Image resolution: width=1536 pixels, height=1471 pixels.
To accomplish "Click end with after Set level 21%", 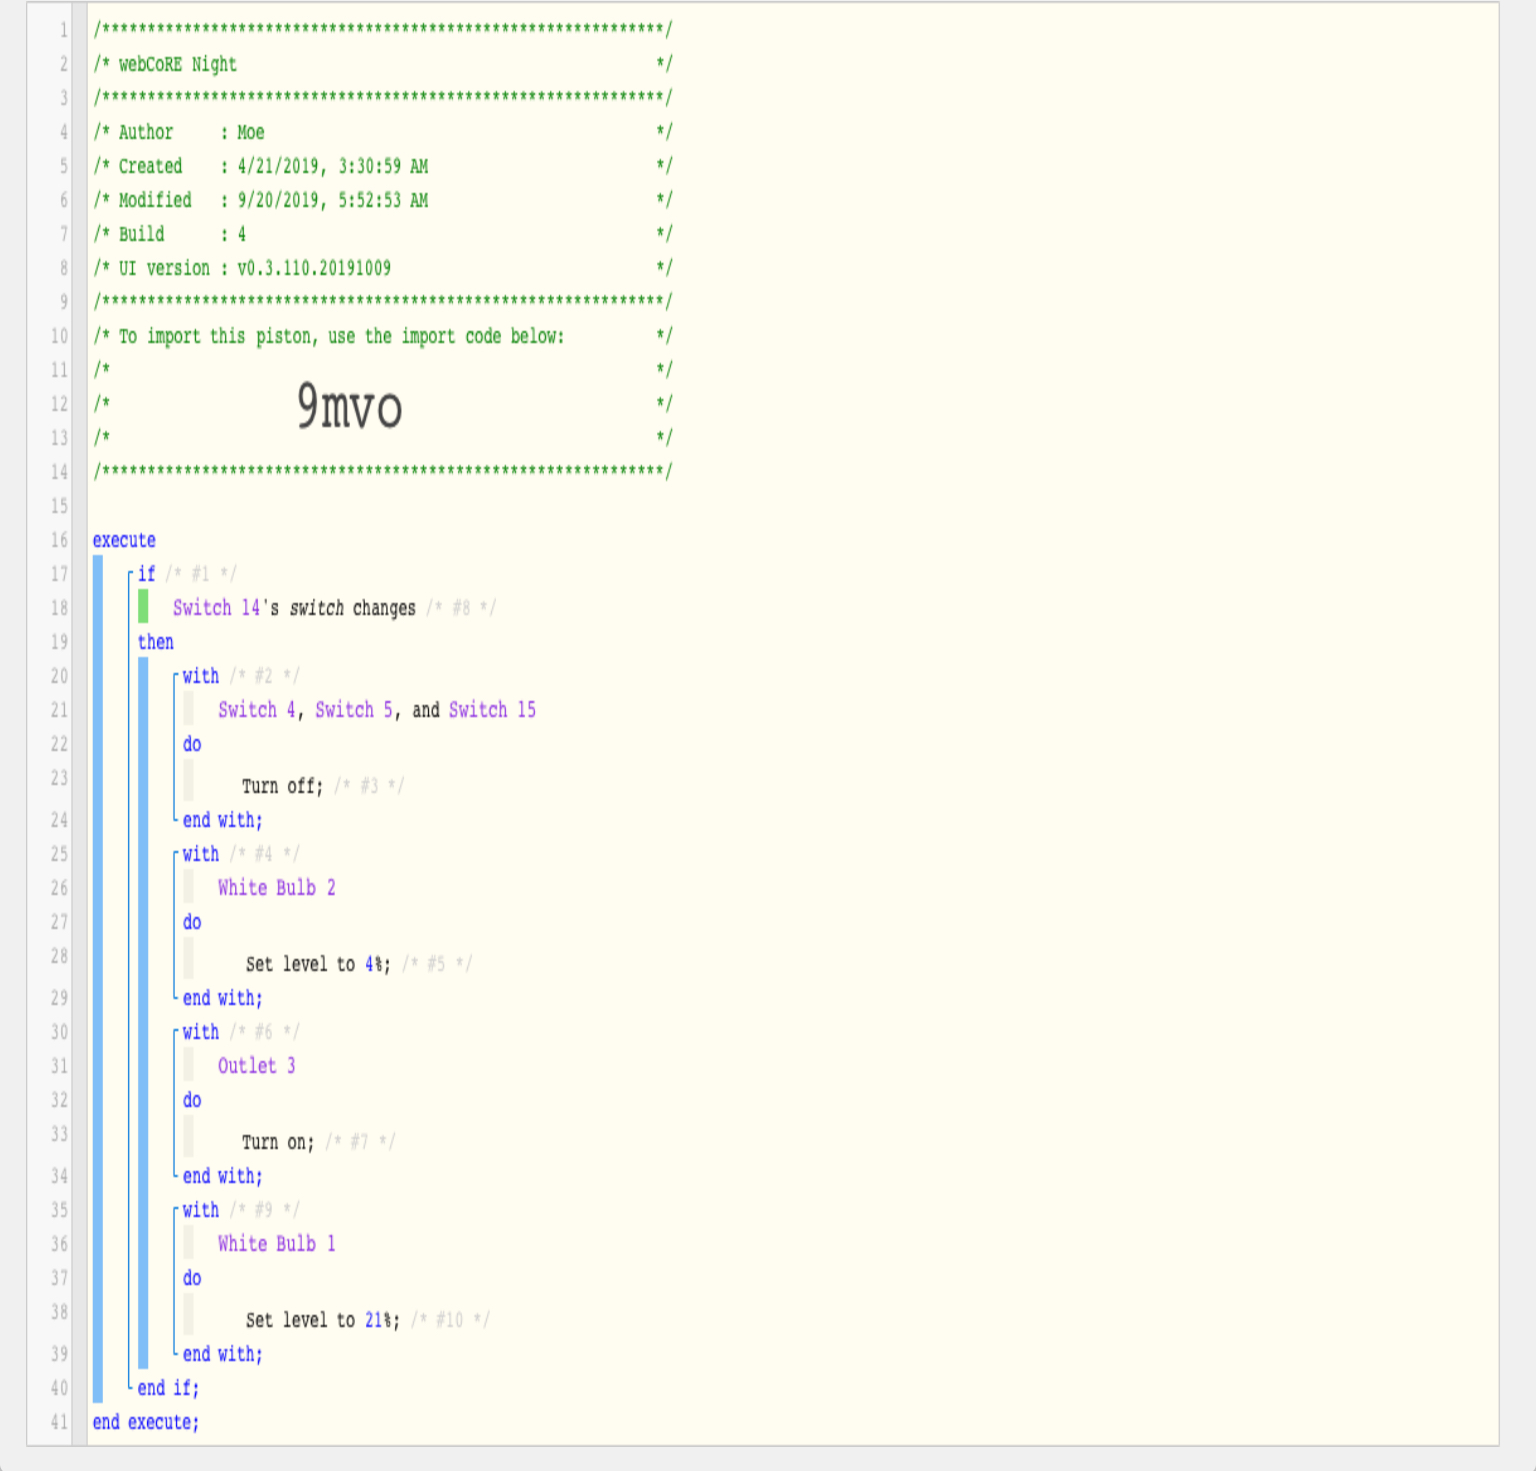I will (x=222, y=1354).
